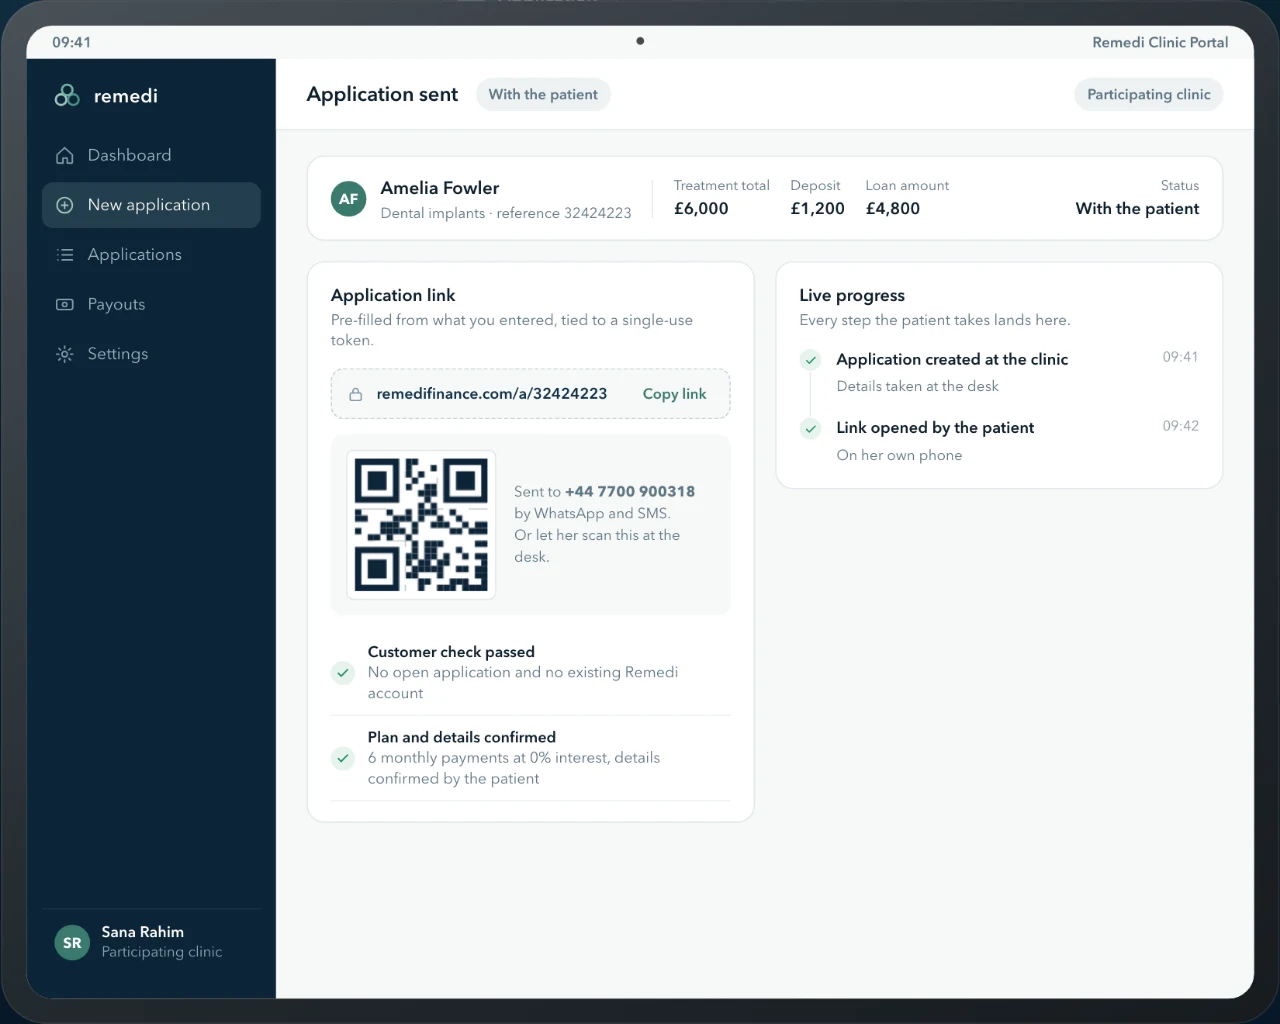Click the Payouts banknote icon
Screen dimensions: 1280x1024
pyautogui.click(x=65, y=304)
